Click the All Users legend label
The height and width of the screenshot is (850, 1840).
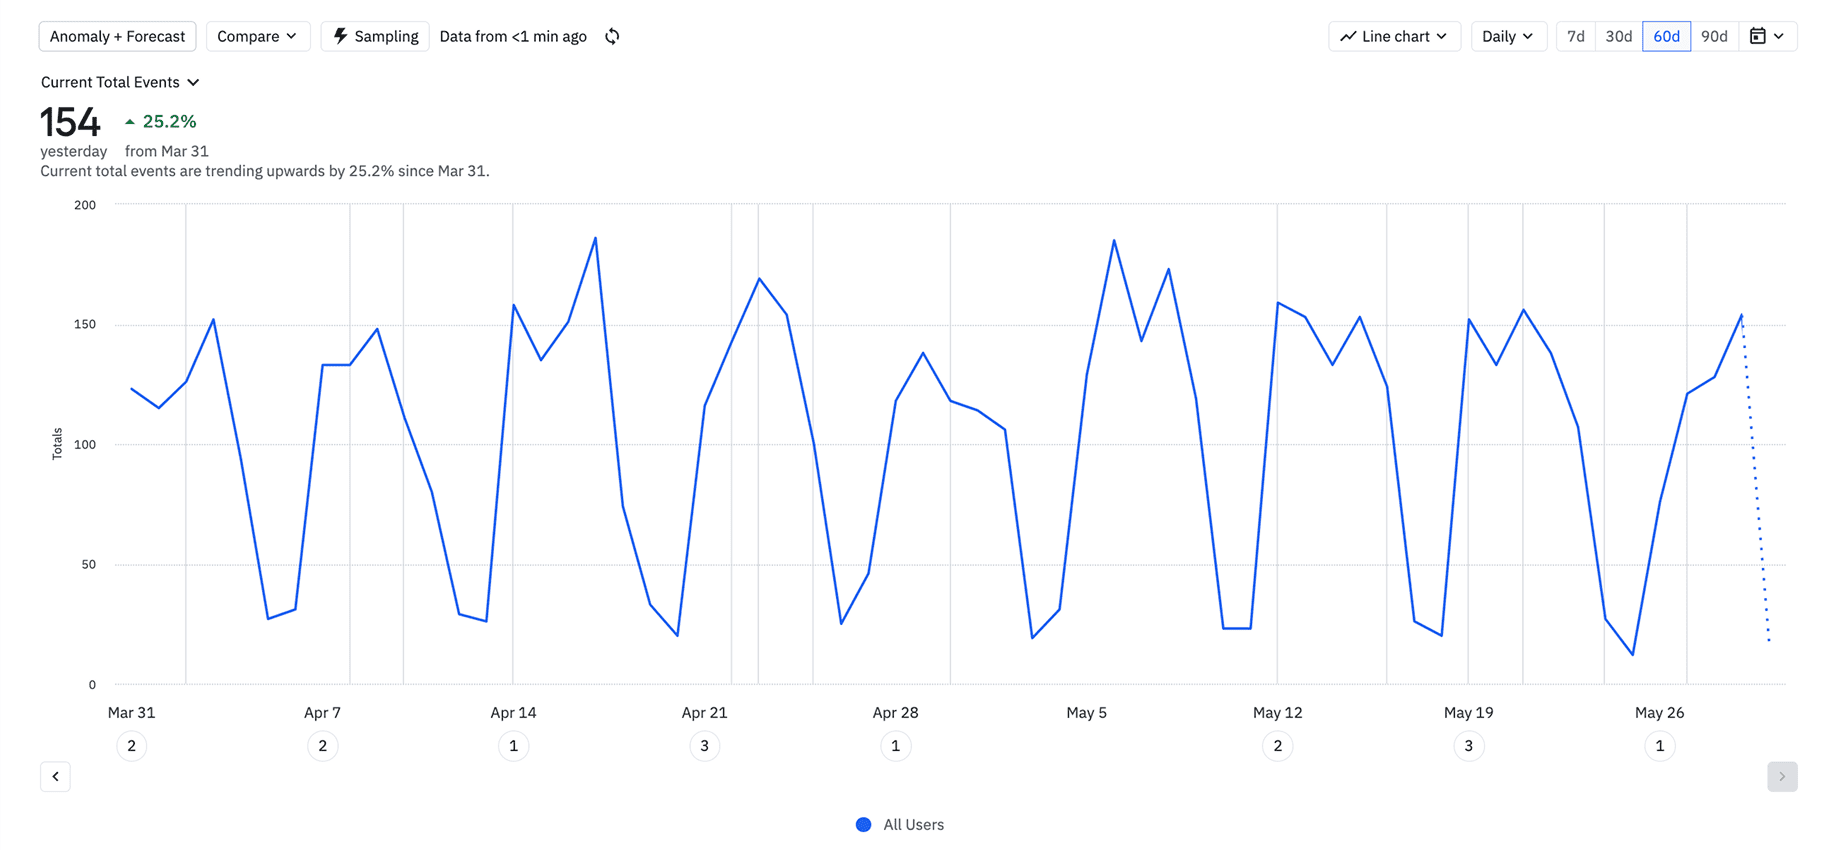[x=913, y=824]
